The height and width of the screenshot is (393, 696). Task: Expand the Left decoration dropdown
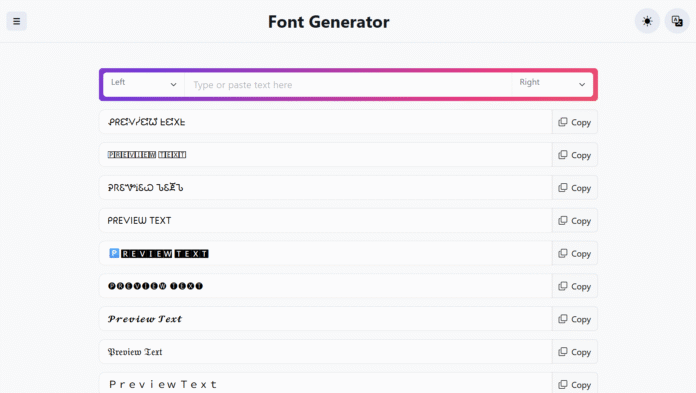coord(144,84)
